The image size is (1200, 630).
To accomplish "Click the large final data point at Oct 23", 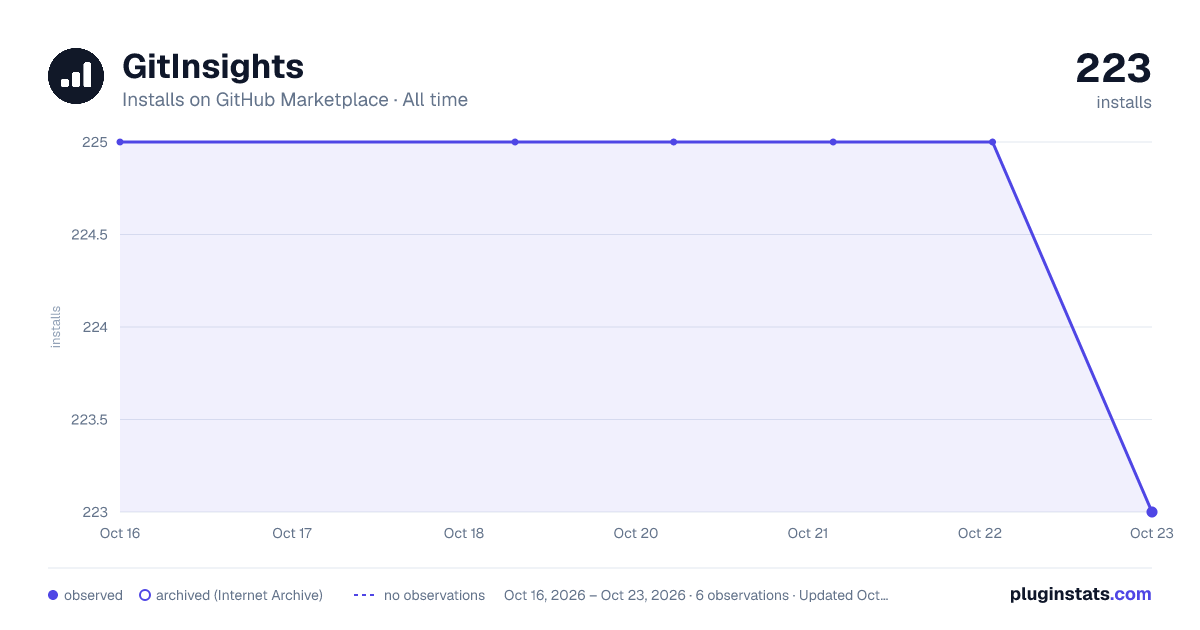I will tap(1152, 512).
